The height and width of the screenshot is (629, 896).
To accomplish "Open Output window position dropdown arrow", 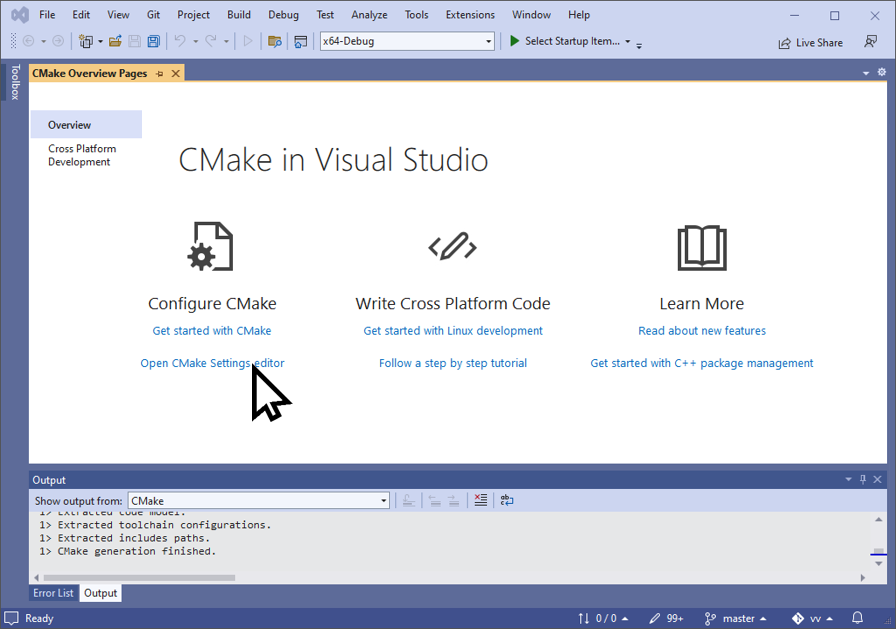I will click(848, 479).
